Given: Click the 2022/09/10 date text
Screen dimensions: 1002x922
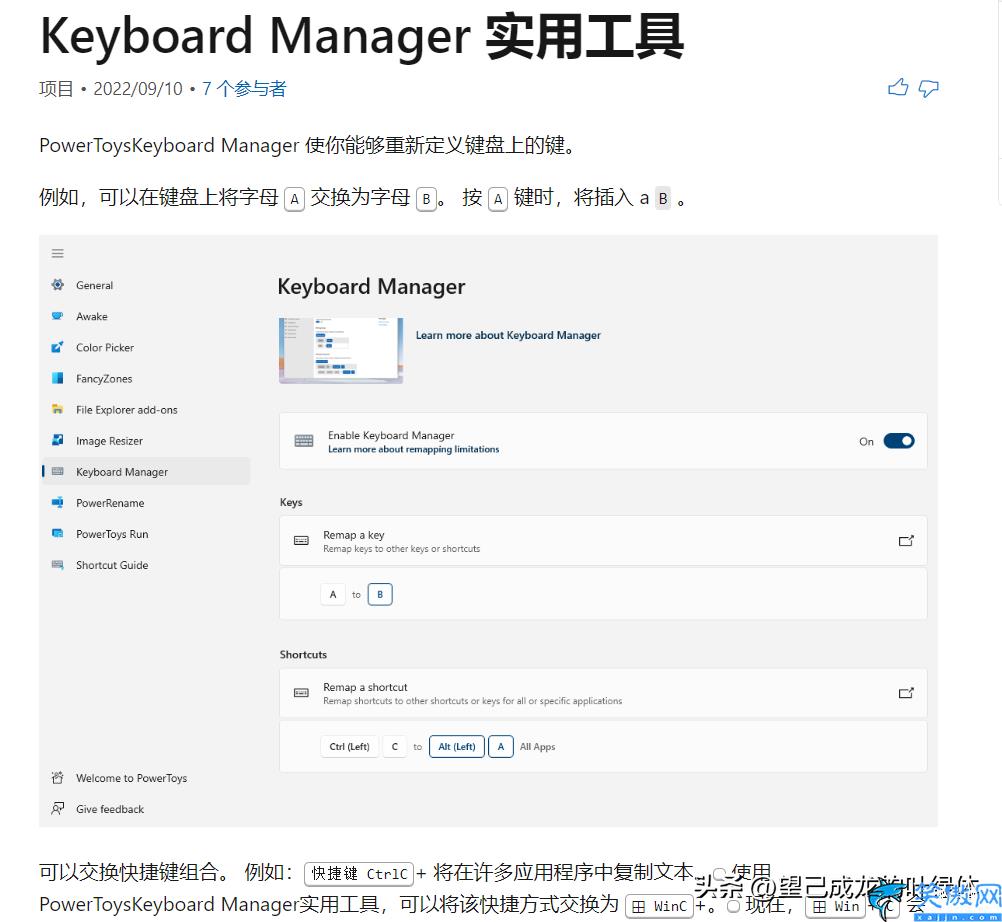Looking at the screenshot, I should (x=138, y=89).
